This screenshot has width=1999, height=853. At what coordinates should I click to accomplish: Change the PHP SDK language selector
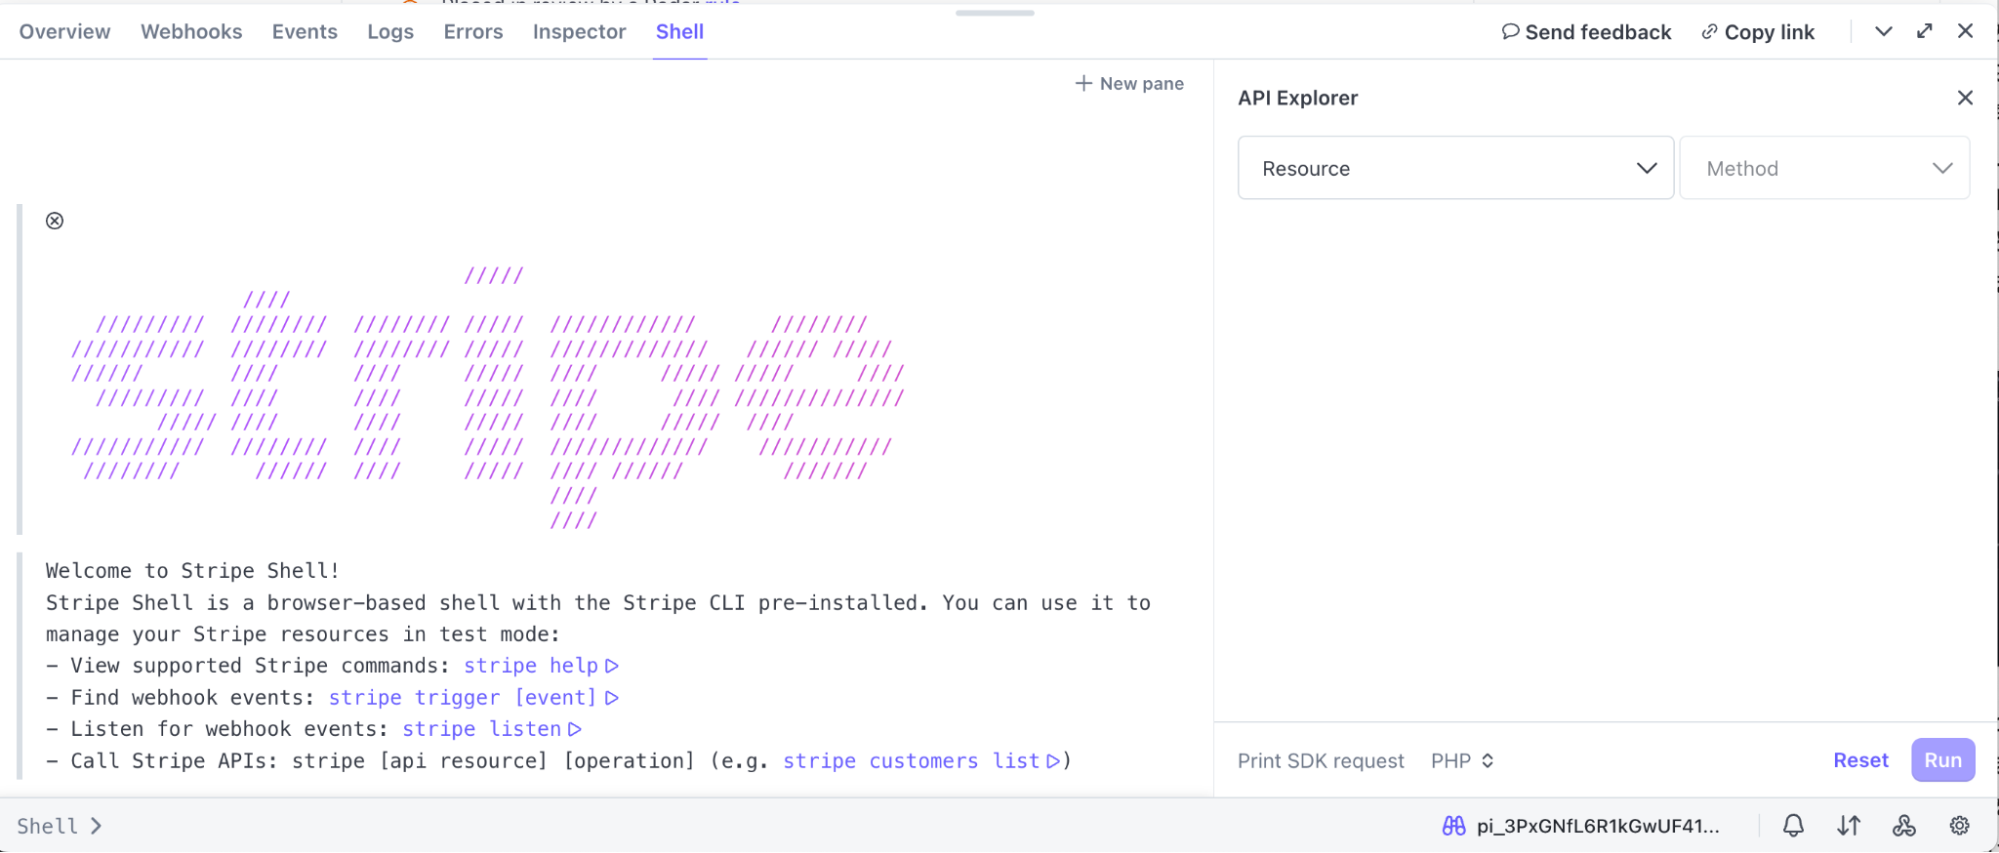click(1462, 761)
